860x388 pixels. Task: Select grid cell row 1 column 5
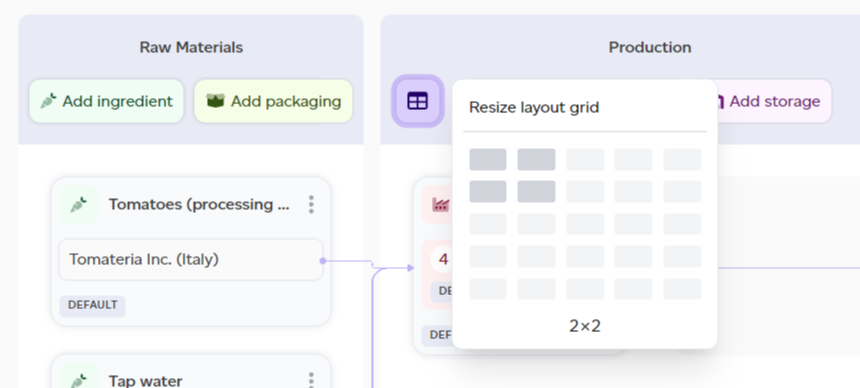[x=682, y=159]
